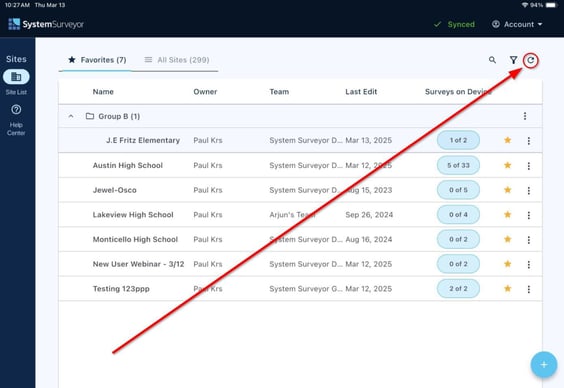Click Aug 16, 2024 date cell
564x388 pixels.
point(369,239)
